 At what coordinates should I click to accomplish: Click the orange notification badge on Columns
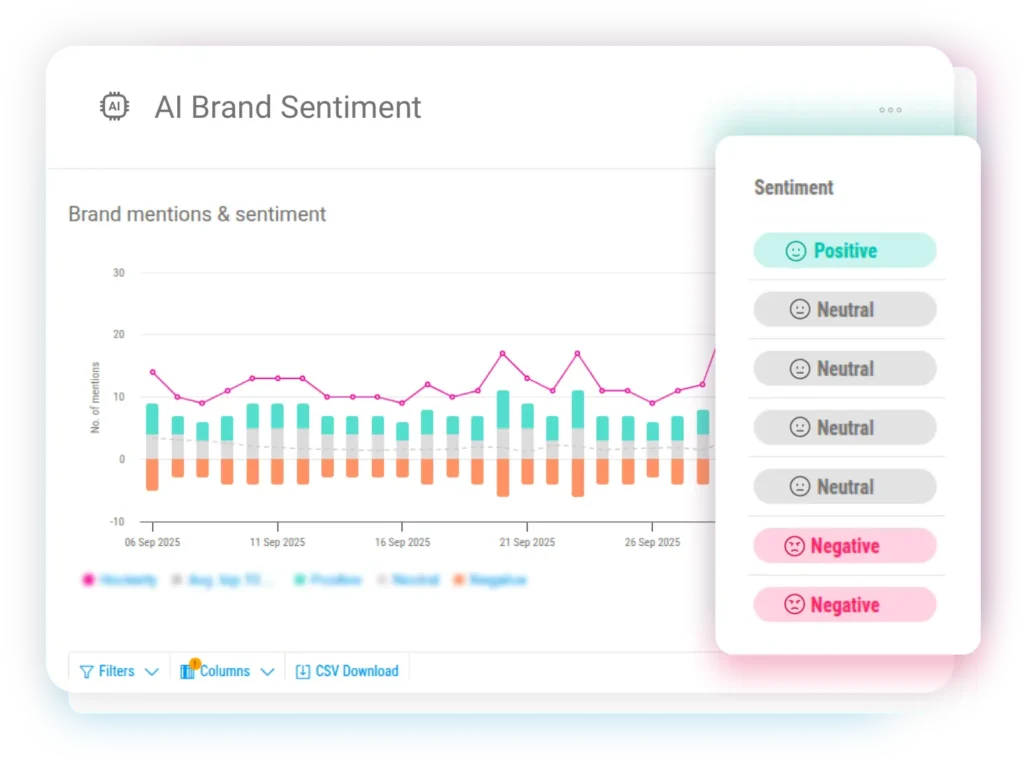click(x=196, y=662)
